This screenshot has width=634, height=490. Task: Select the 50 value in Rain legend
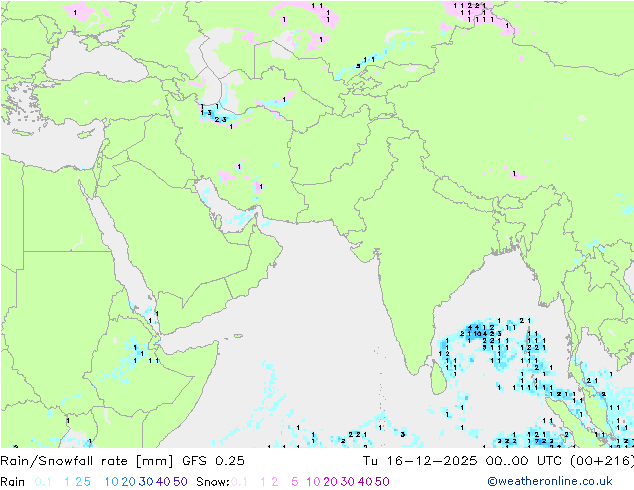180,482
